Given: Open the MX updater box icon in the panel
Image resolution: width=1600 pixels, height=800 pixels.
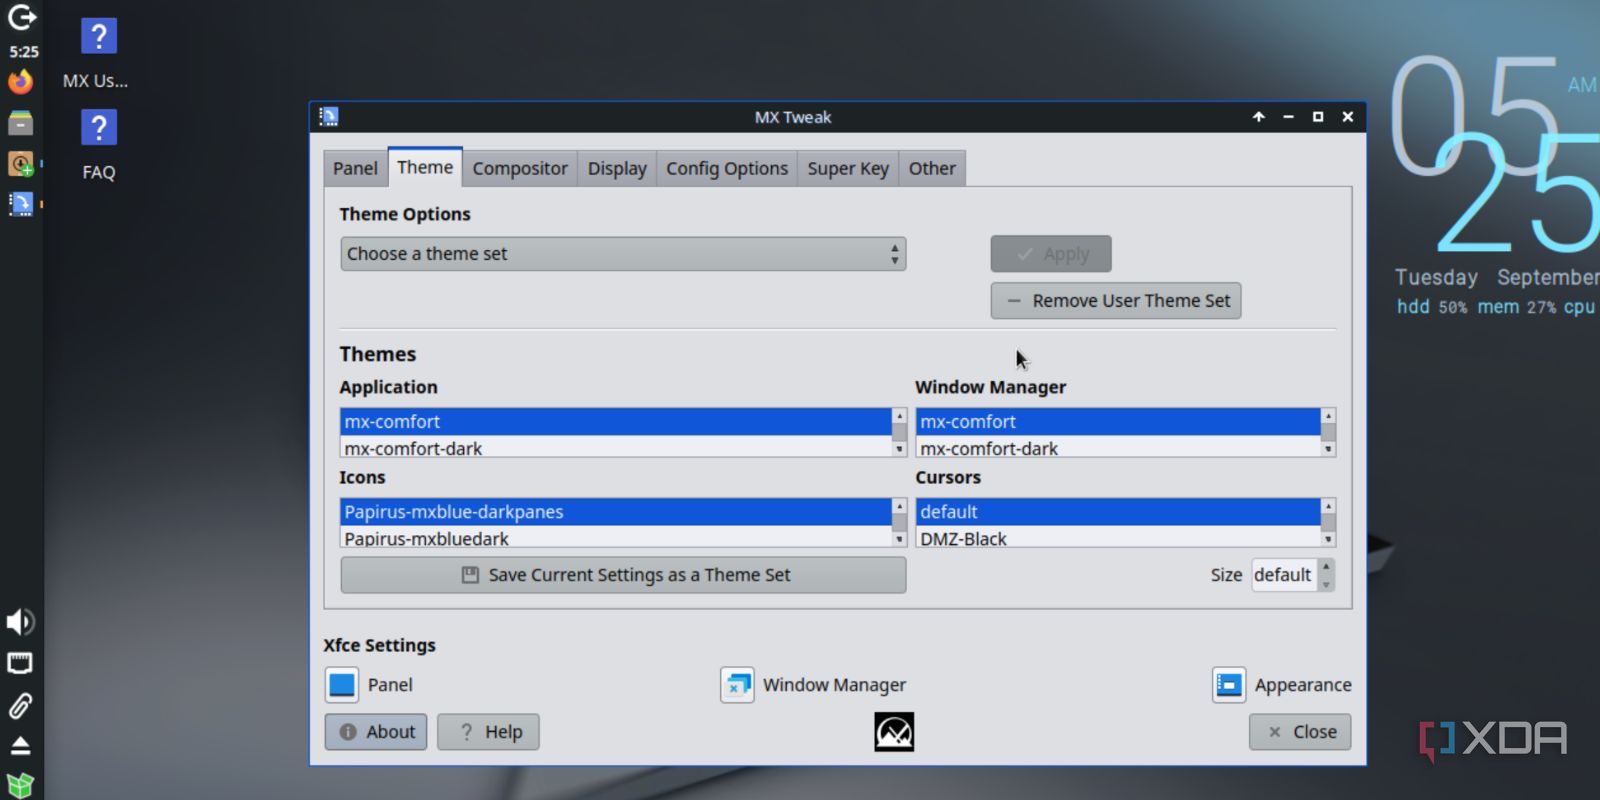Looking at the screenshot, I should click(x=20, y=785).
